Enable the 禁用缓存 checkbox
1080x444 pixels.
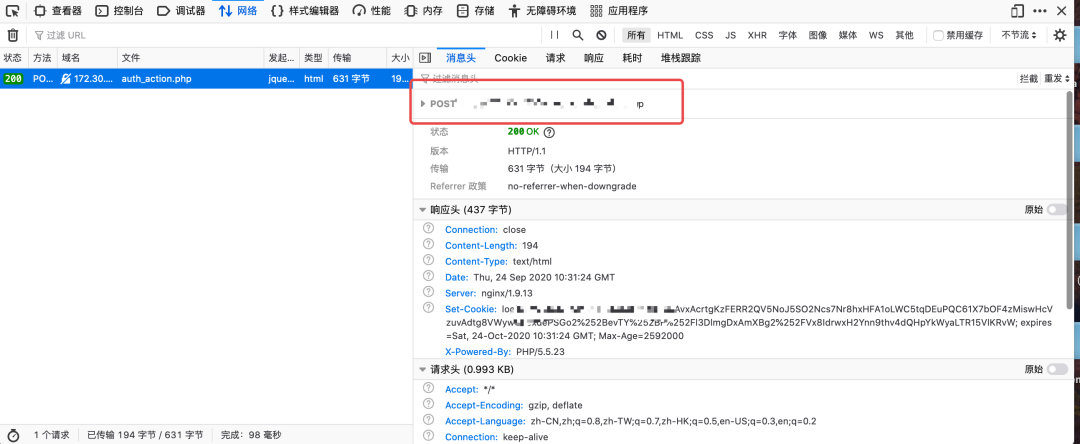[x=938, y=35]
